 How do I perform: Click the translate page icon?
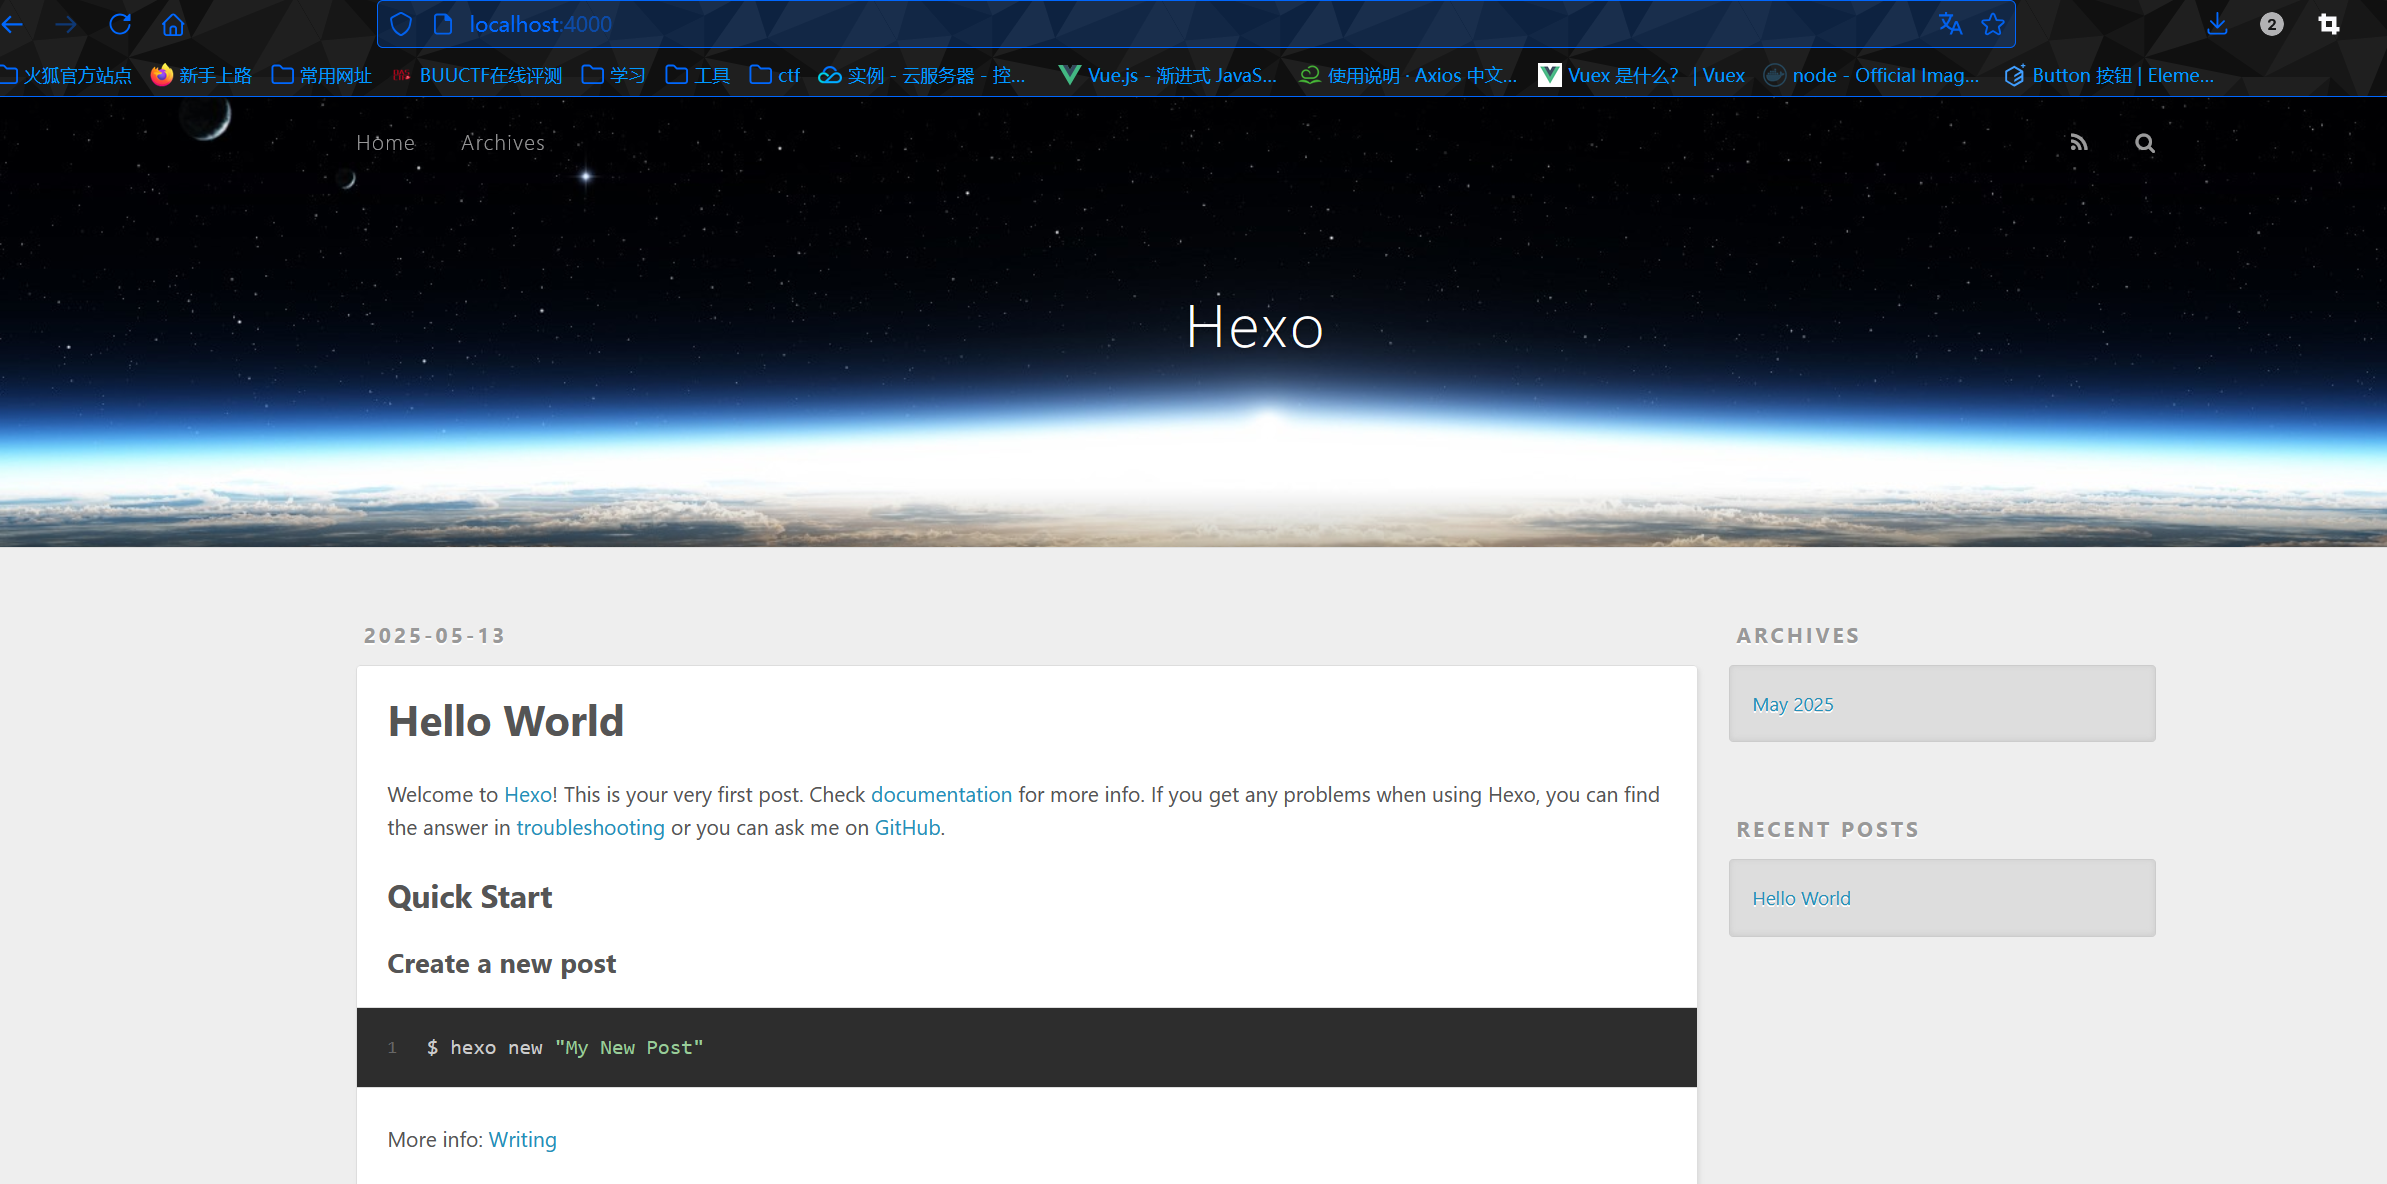coord(1950,24)
